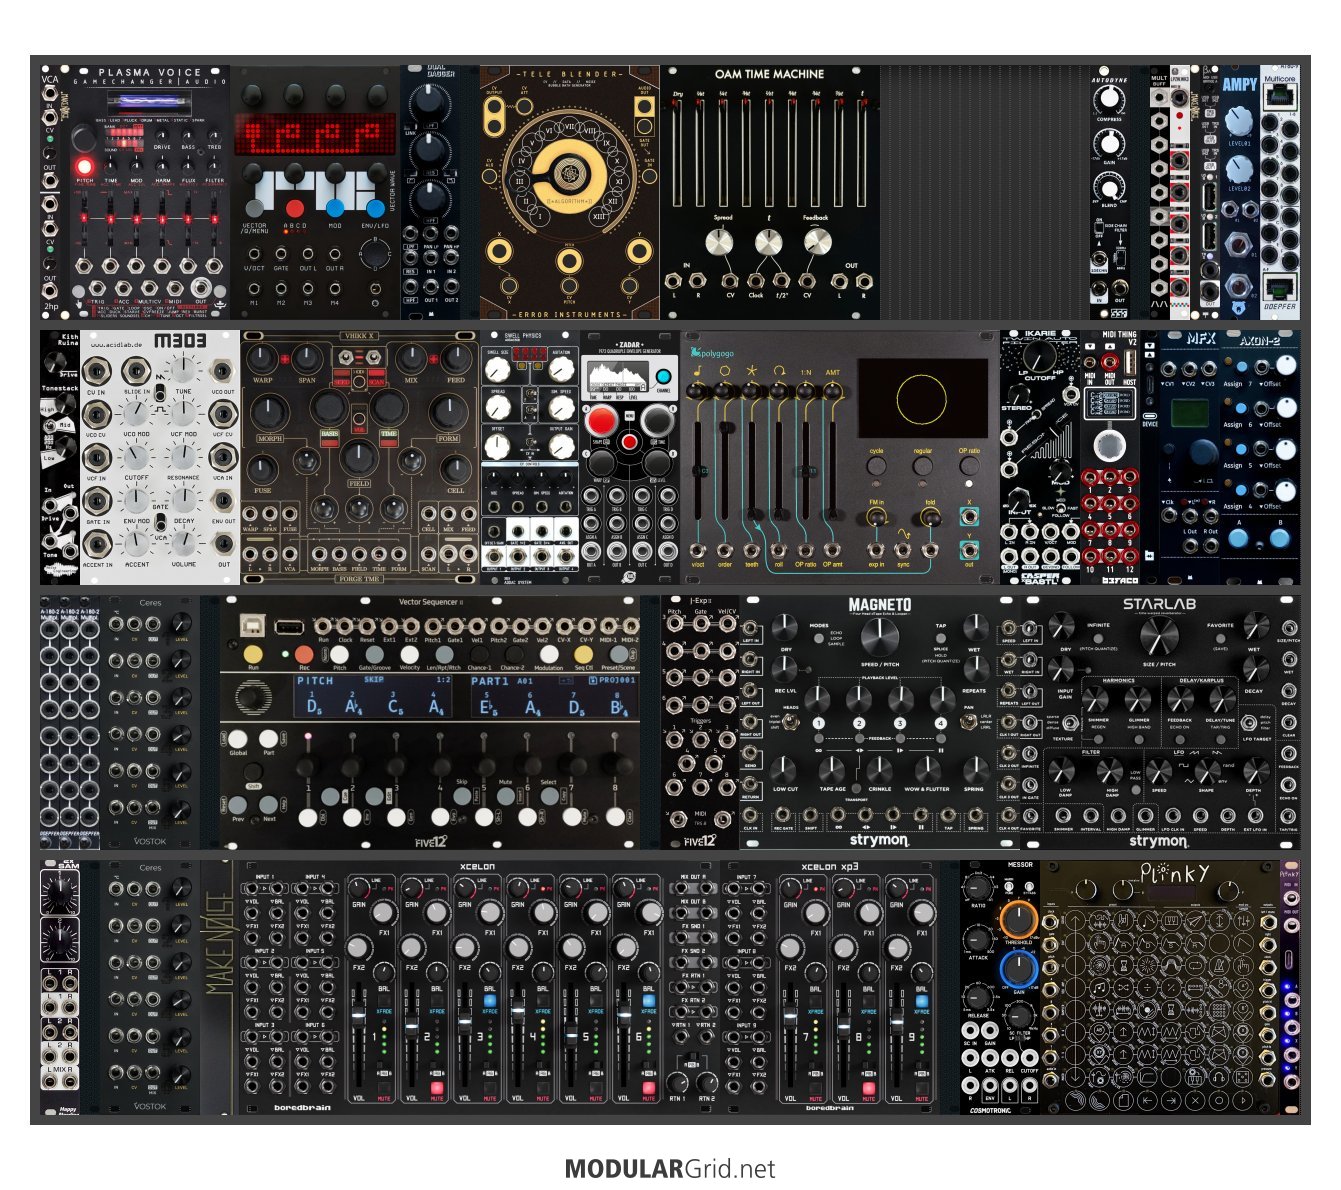Toggle Xcelon channel 2 Mute button

point(437,1088)
